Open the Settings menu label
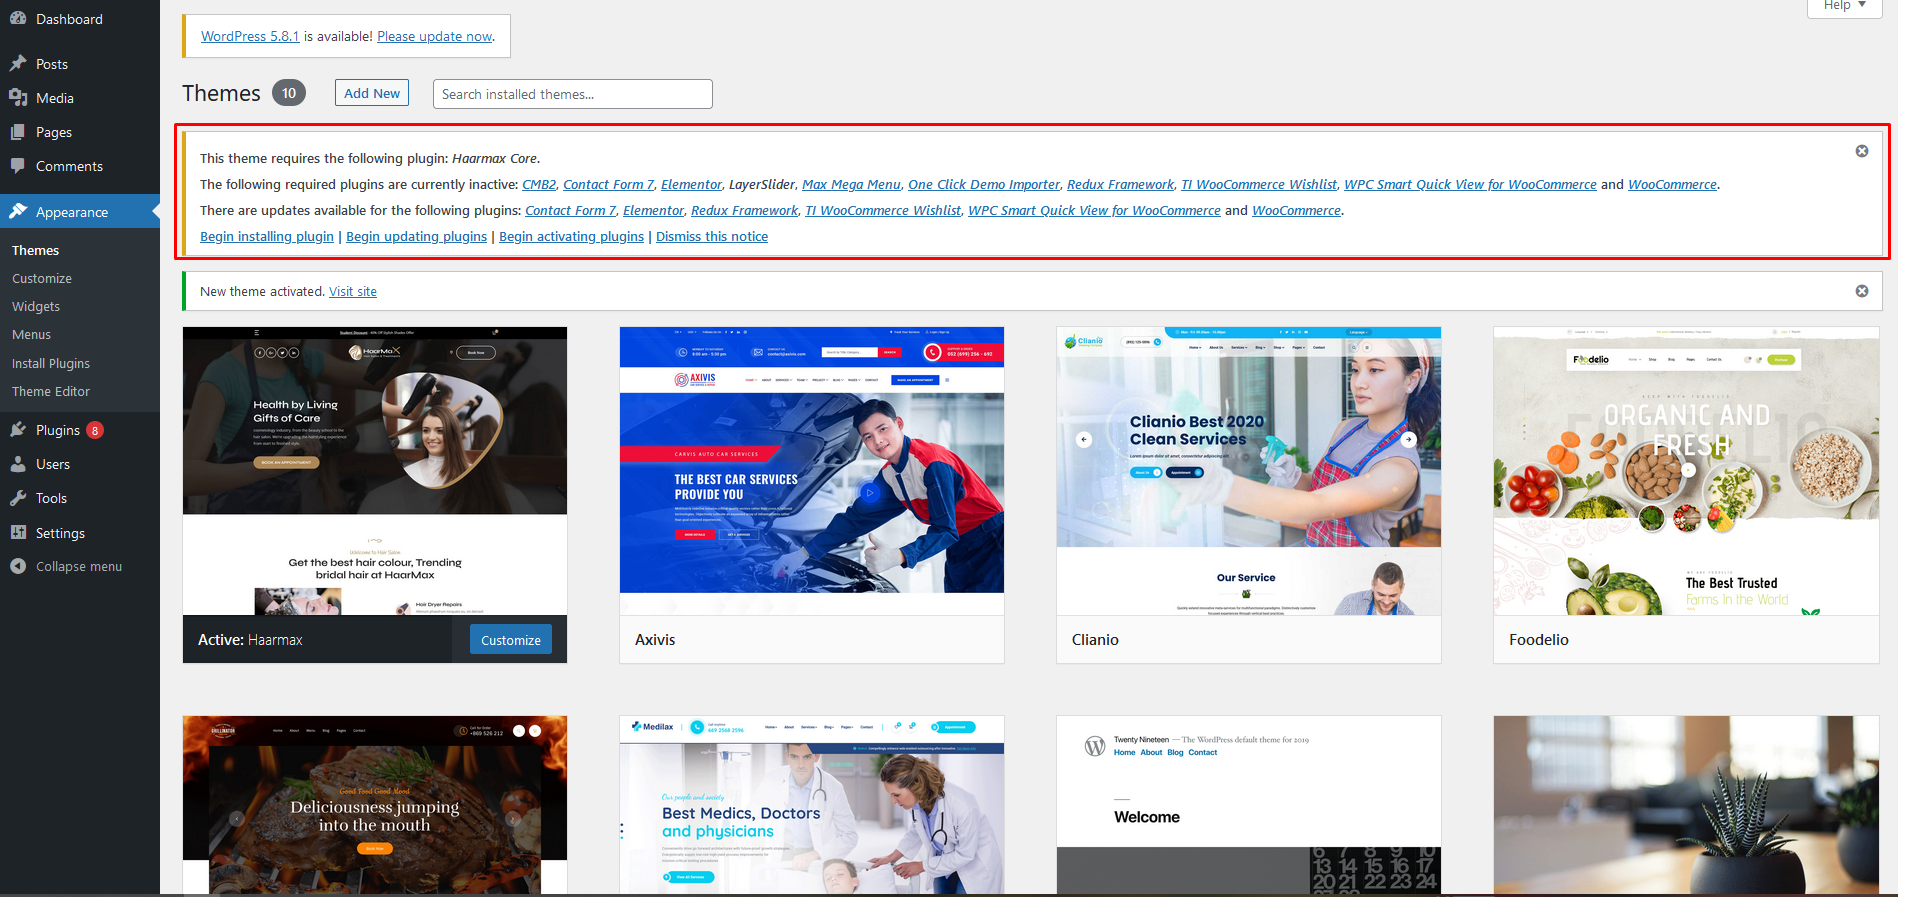This screenshot has height=897, width=1919. tap(60, 533)
